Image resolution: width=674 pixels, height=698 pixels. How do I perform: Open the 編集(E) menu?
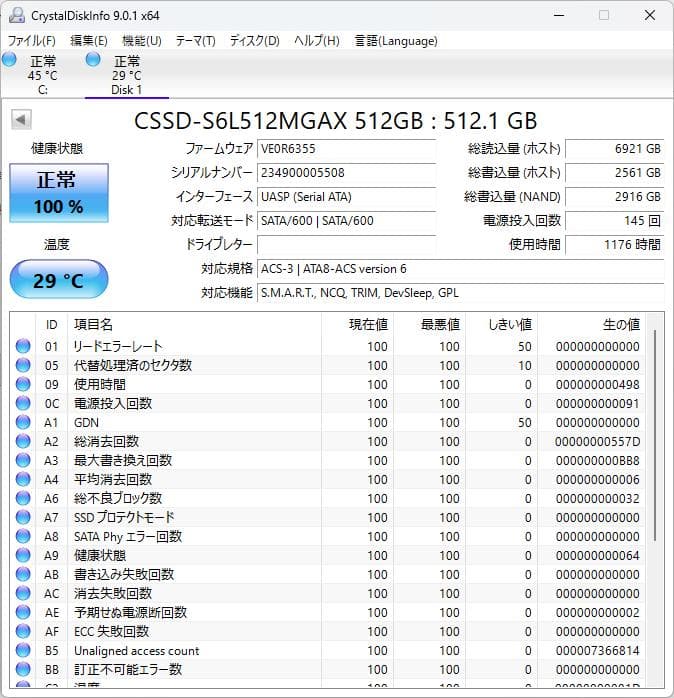click(x=89, y=41)
